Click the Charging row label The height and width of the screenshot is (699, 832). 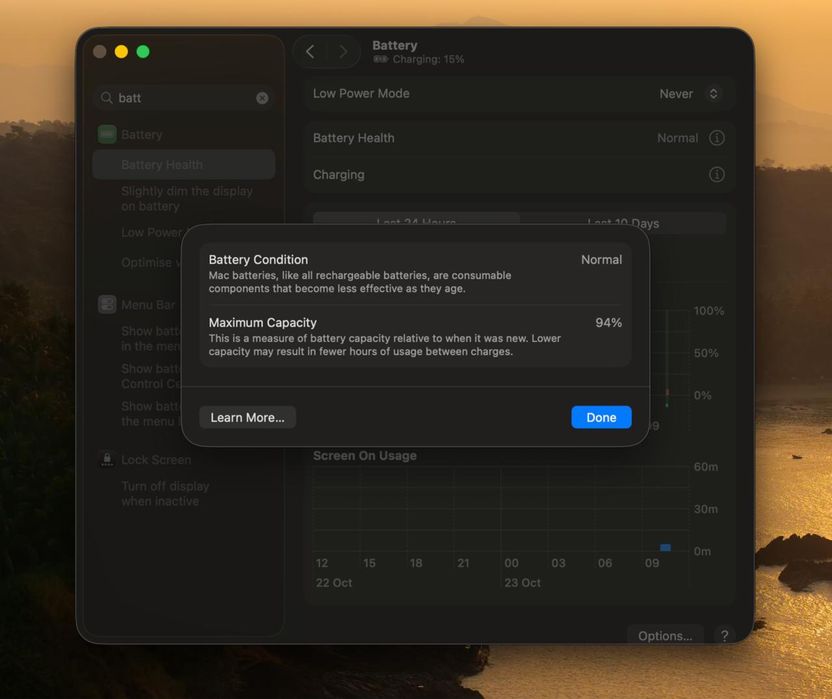click(339, 175)
